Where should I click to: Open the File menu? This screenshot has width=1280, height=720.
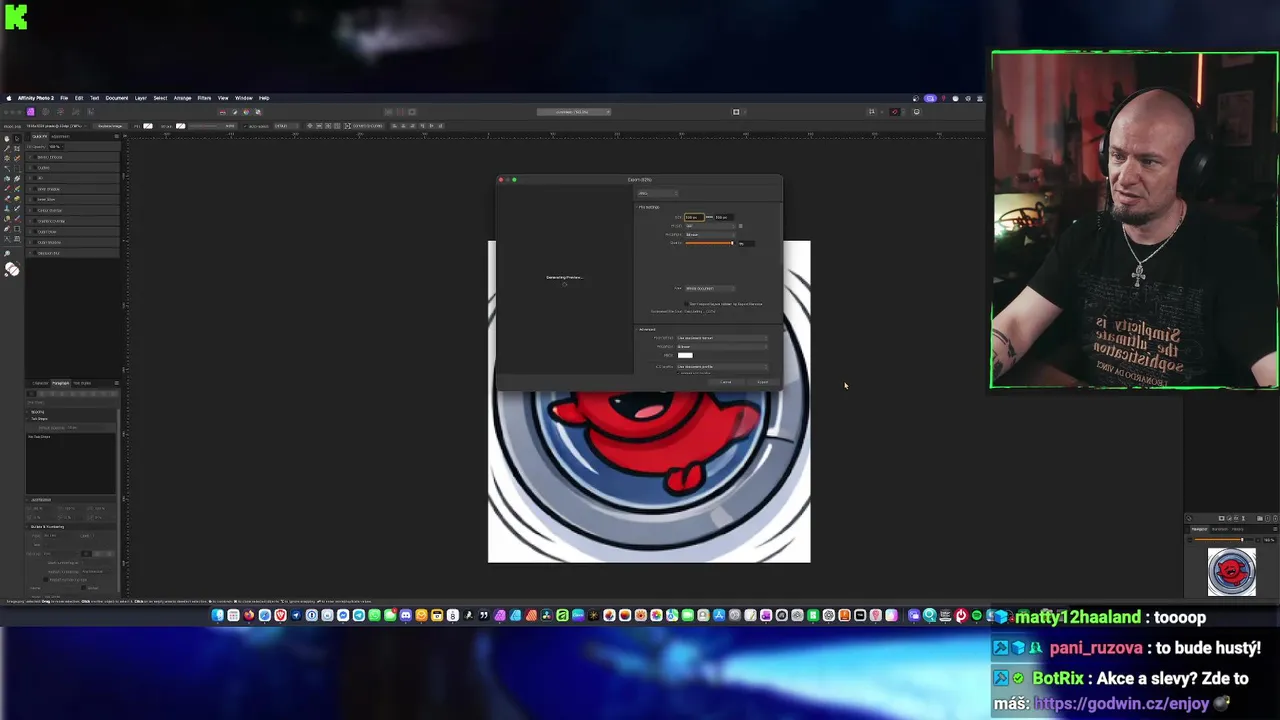64,98
